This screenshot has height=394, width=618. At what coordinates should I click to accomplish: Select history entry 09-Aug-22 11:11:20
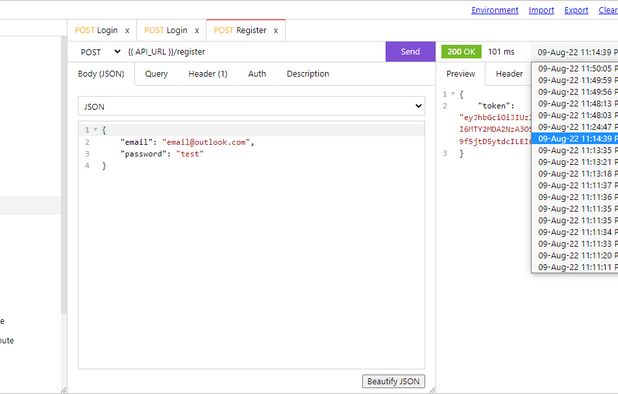pyautogui.click(x=575, y=256)
